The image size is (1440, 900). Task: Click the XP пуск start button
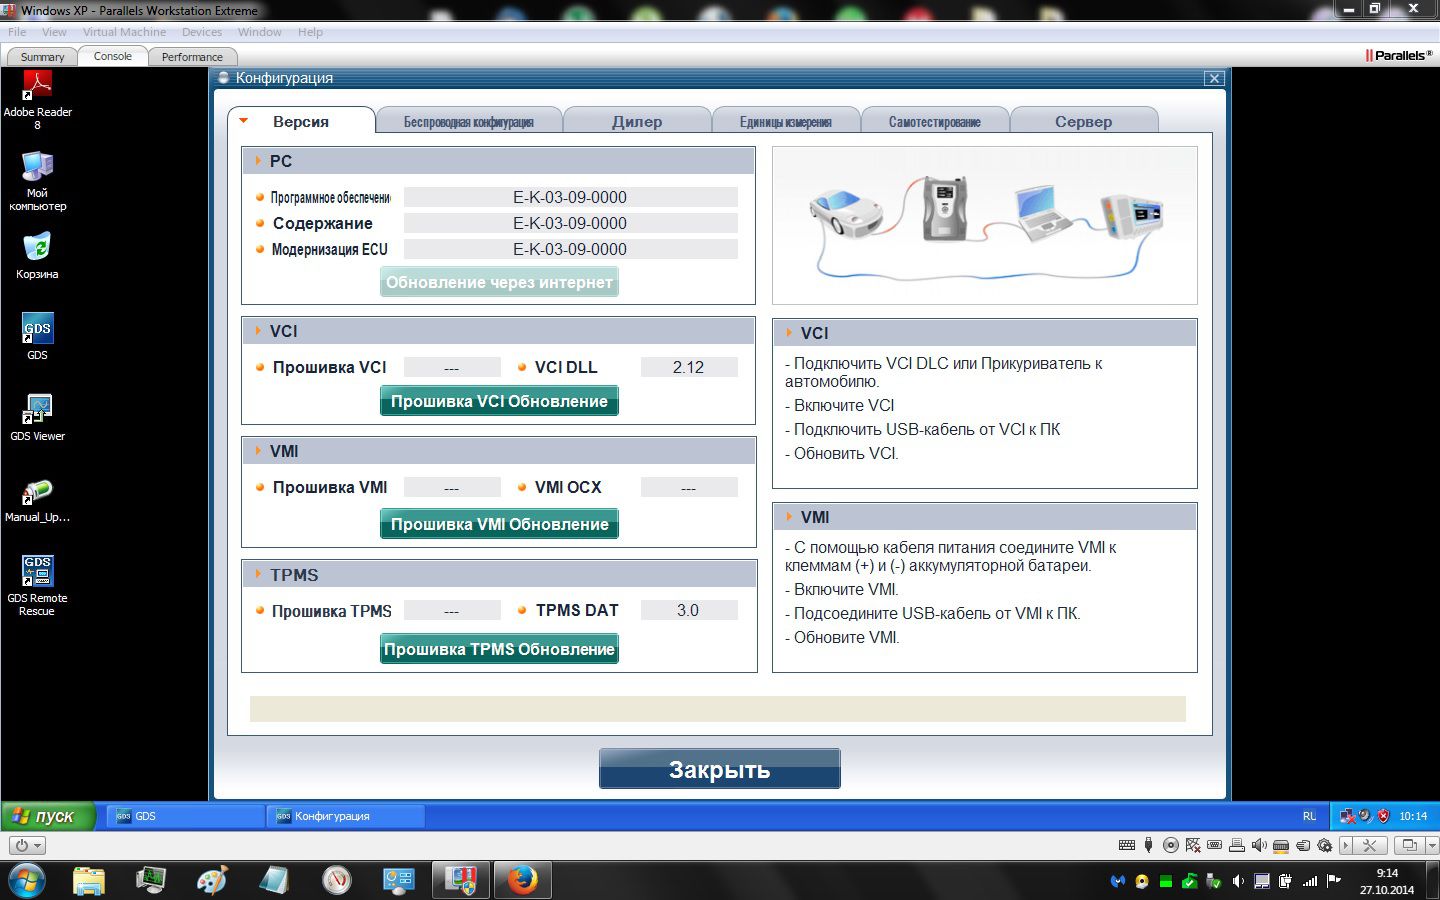tap(48, 816)
